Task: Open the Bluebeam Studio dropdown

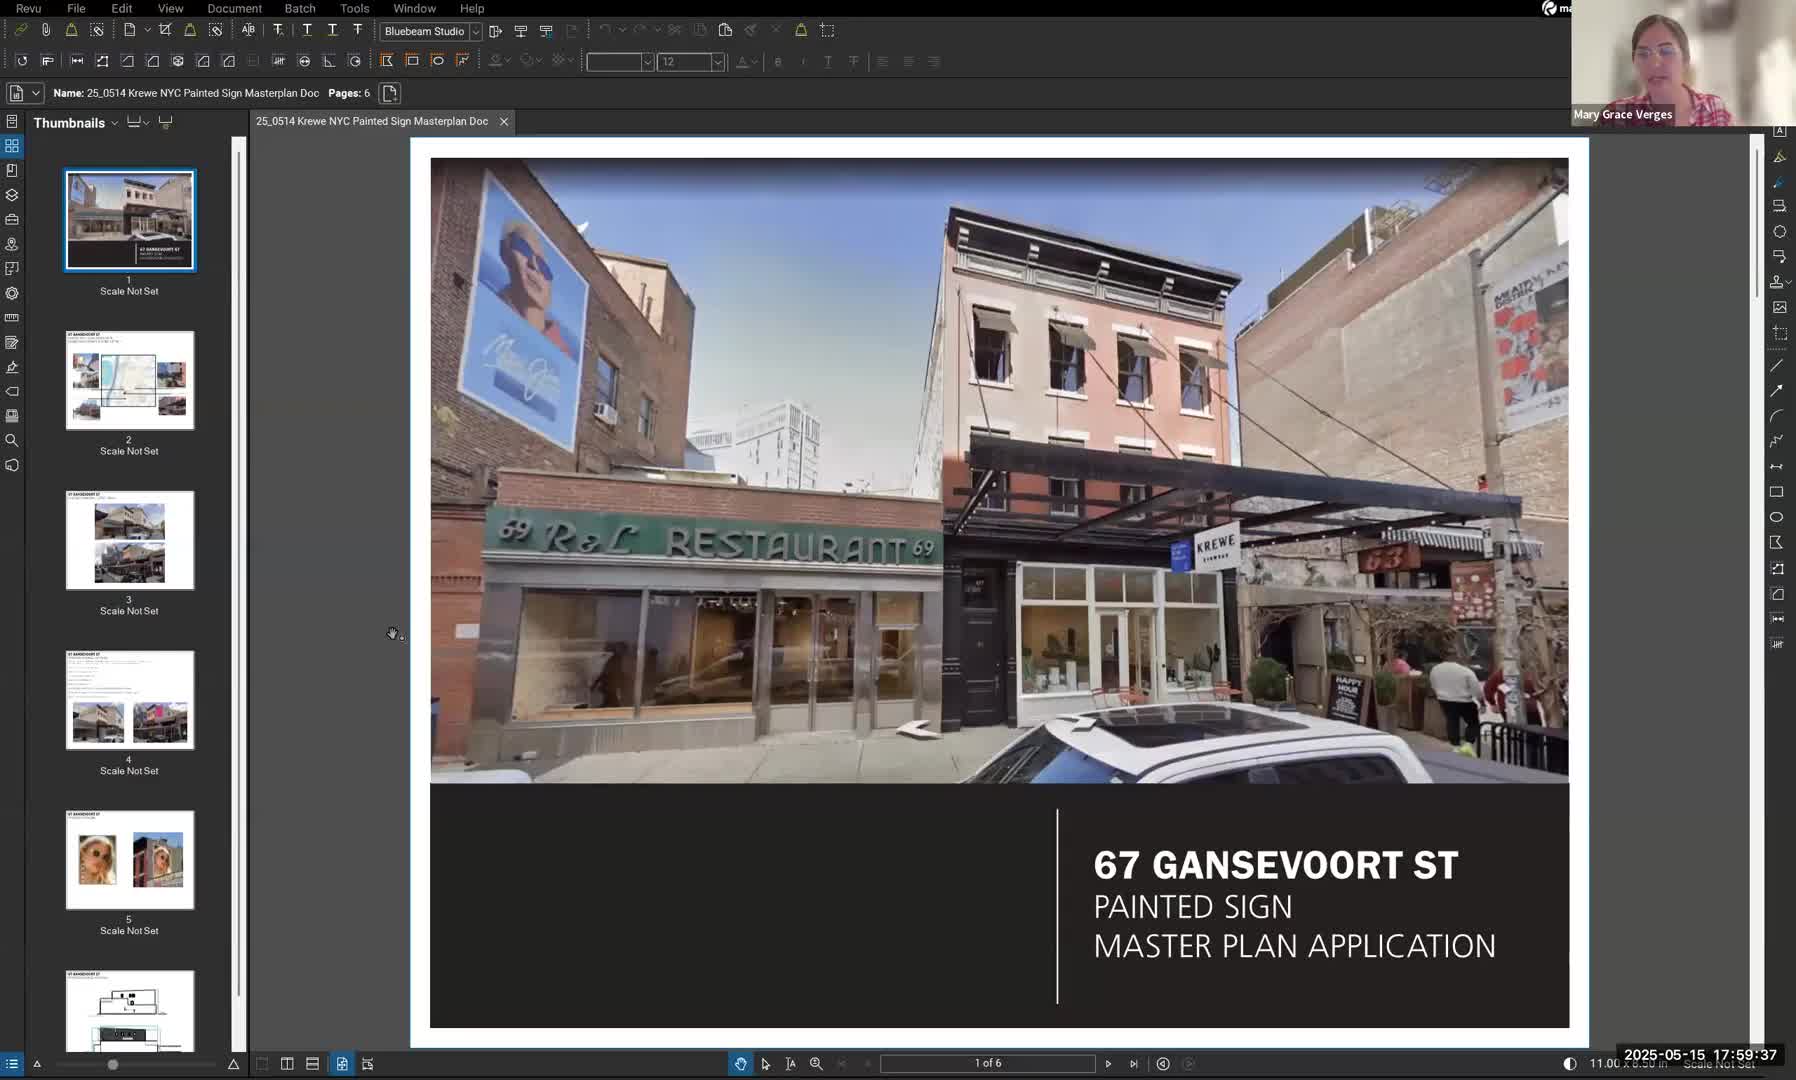Action: tap(475, 32)
